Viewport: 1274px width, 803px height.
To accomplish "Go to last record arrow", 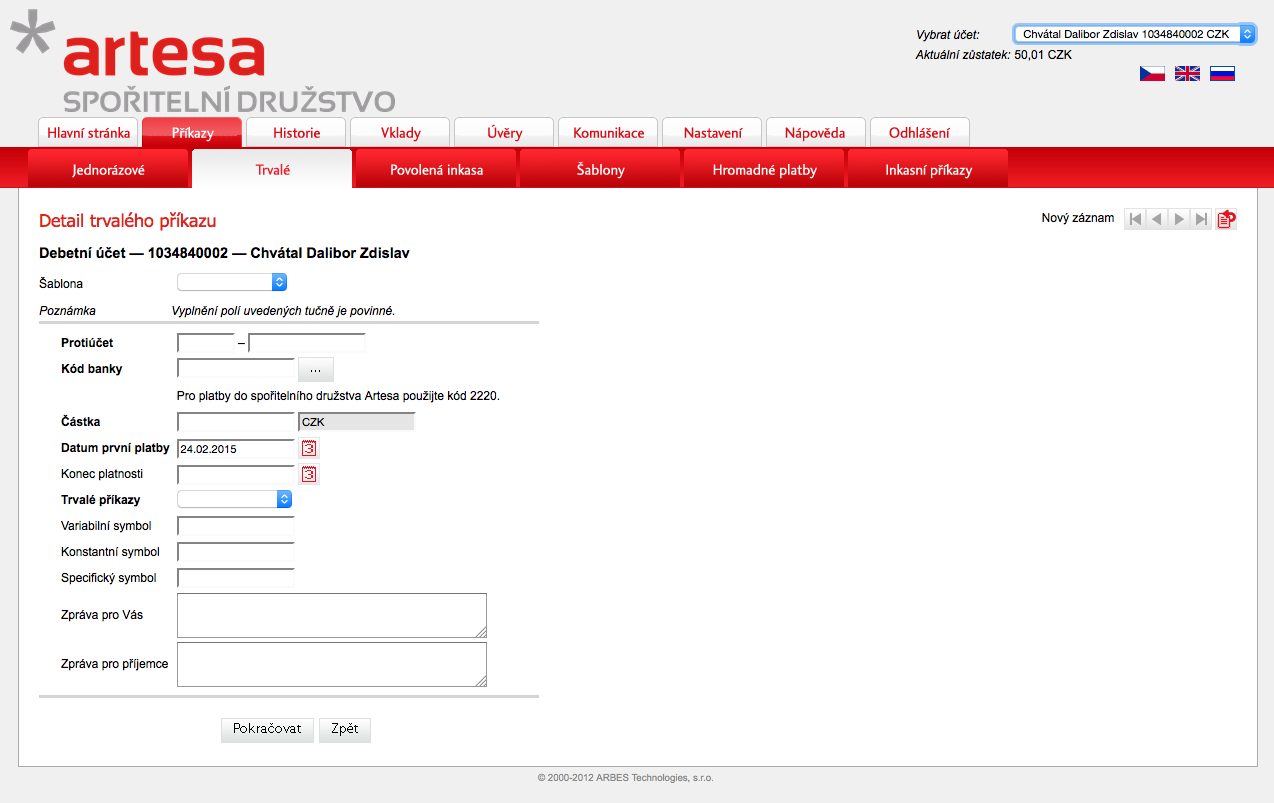I will [x=1201, y=219].
